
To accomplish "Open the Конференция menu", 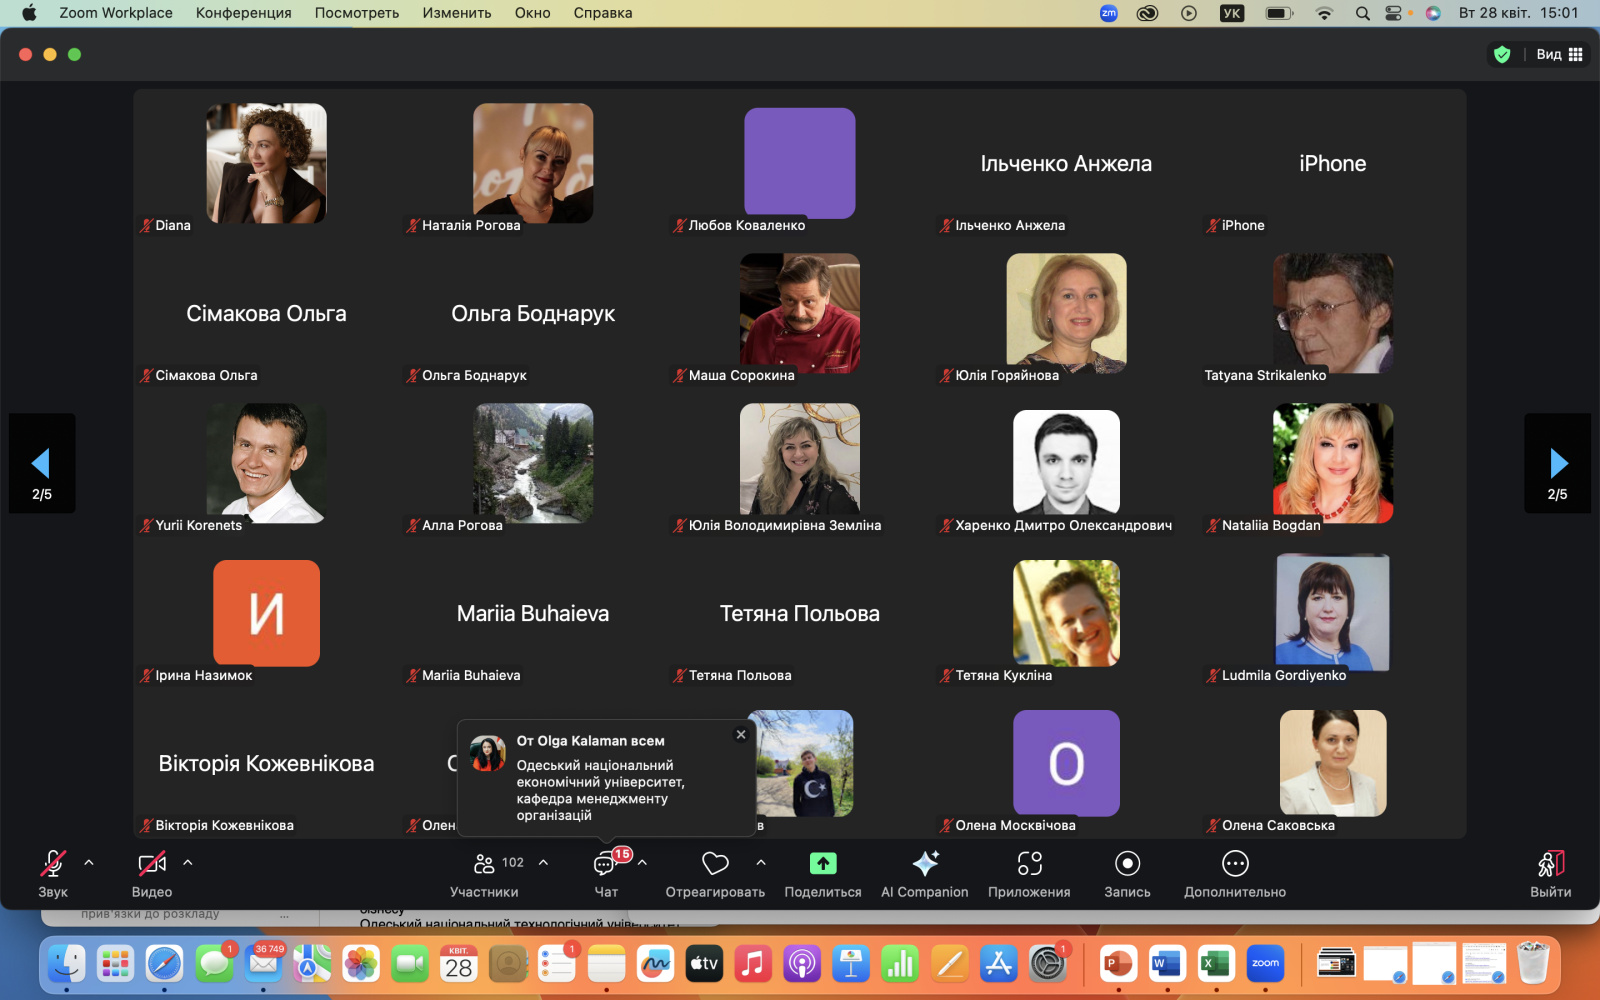I will pos(243,13).
